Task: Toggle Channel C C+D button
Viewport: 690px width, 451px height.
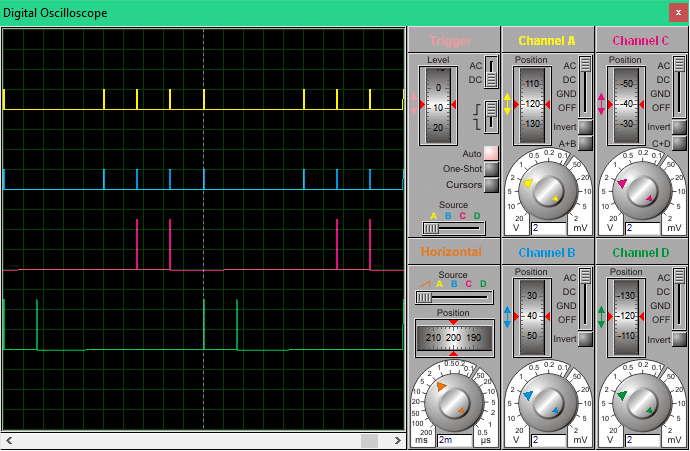Action: pos(679,143)
